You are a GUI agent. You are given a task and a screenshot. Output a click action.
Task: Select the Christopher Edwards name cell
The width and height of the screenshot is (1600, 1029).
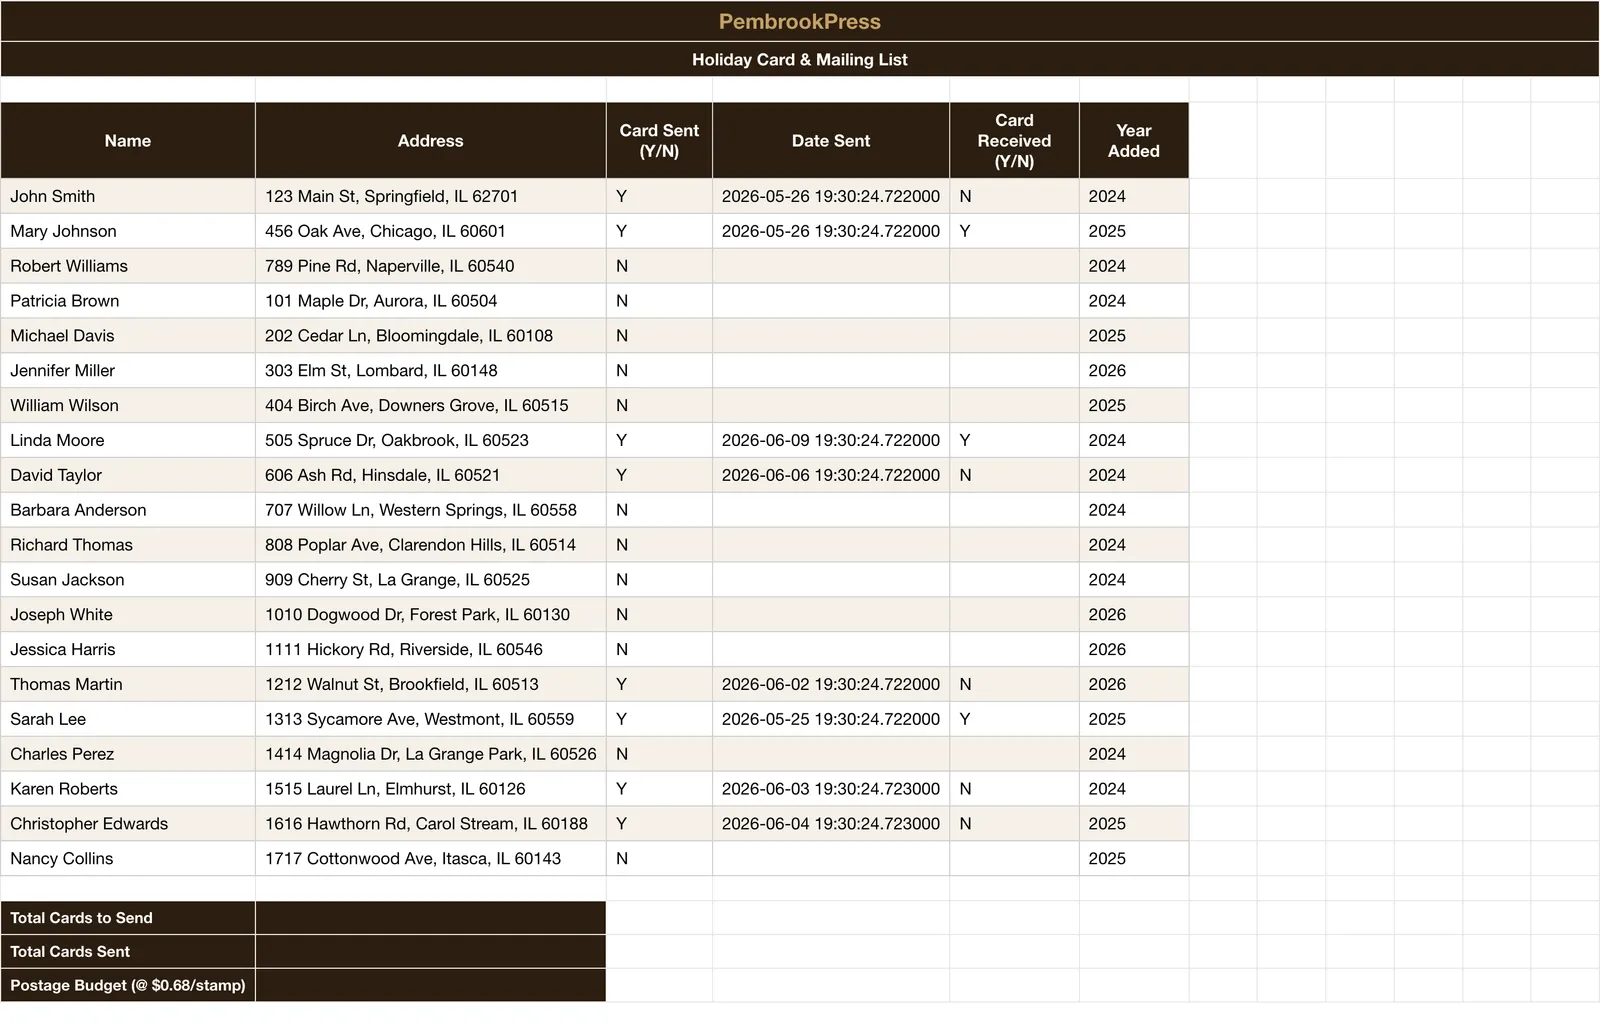click(x=128, y=824)
